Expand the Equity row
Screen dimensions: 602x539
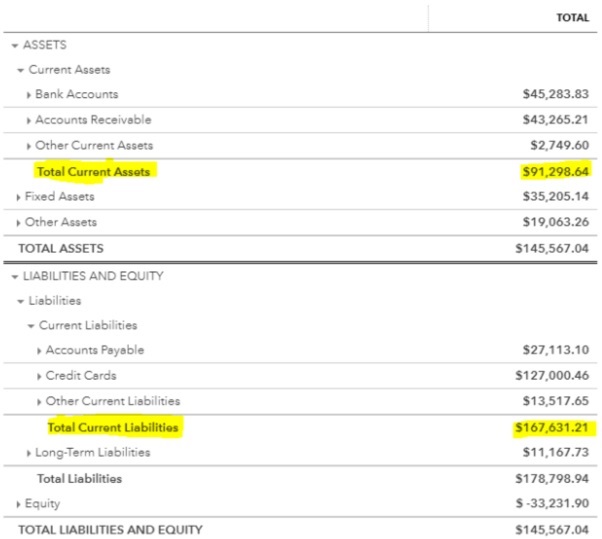tap(18, 504)
